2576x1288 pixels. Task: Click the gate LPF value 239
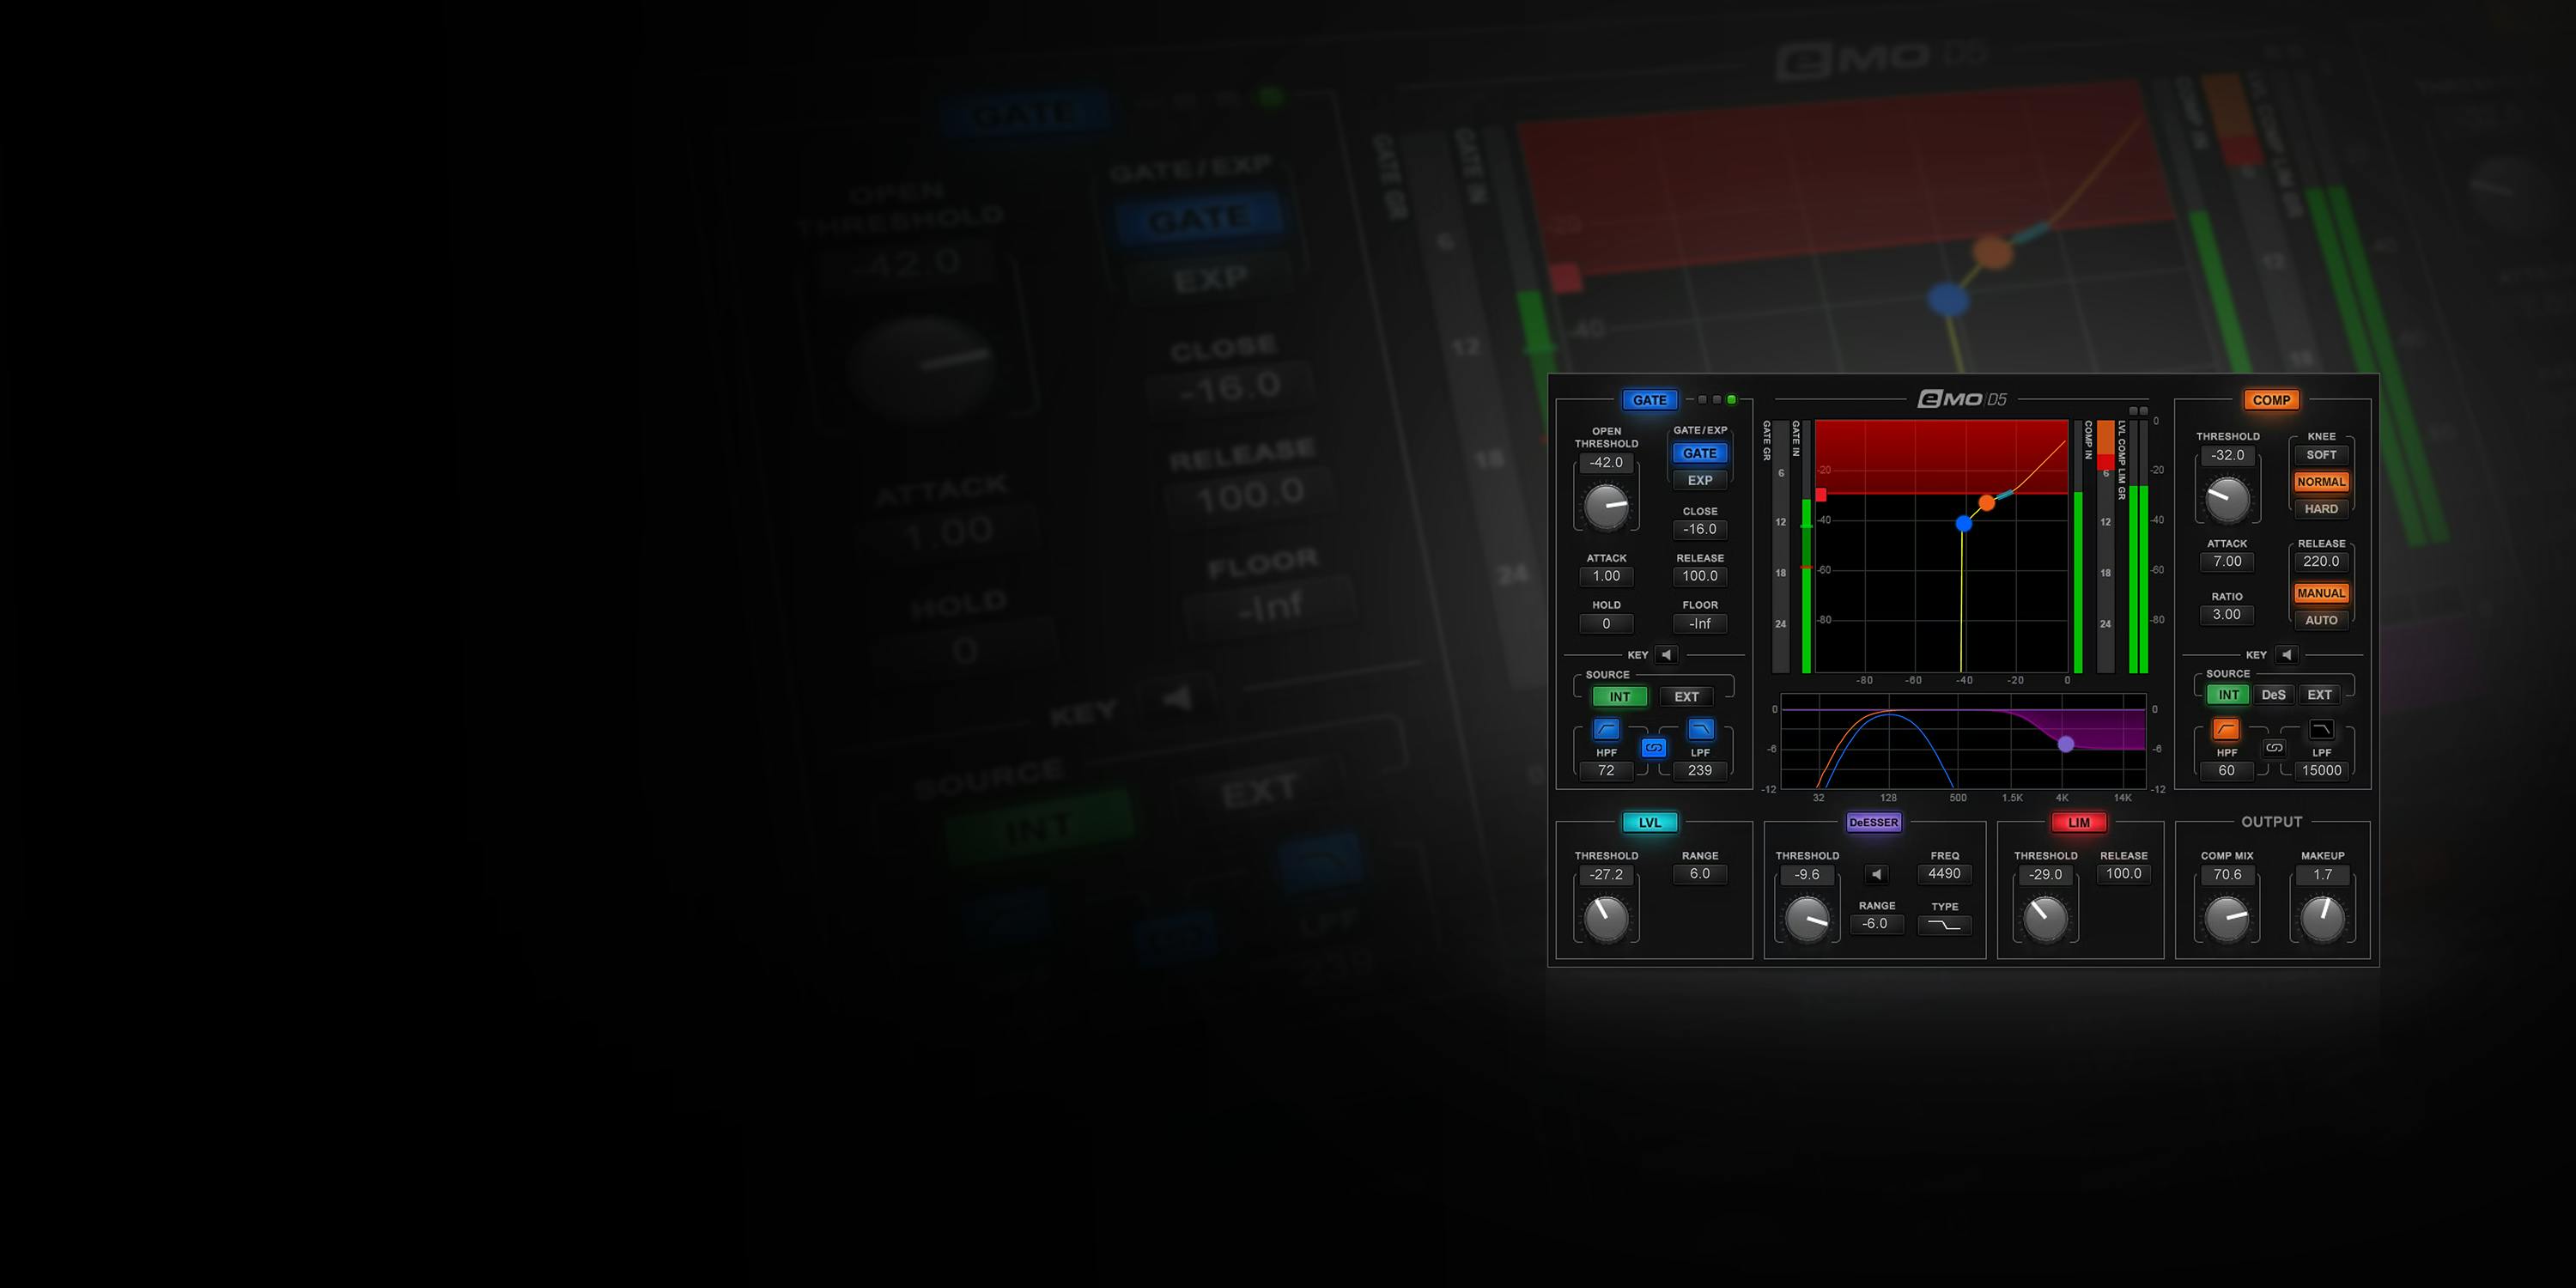(x=1700, y=771)
